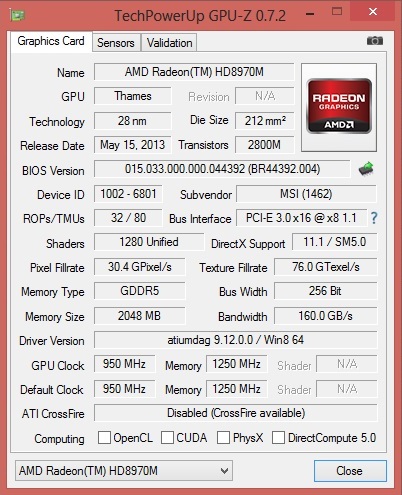Click the Driver Version text field
This screenshot has width=402, height=495.
pos(236,340)
